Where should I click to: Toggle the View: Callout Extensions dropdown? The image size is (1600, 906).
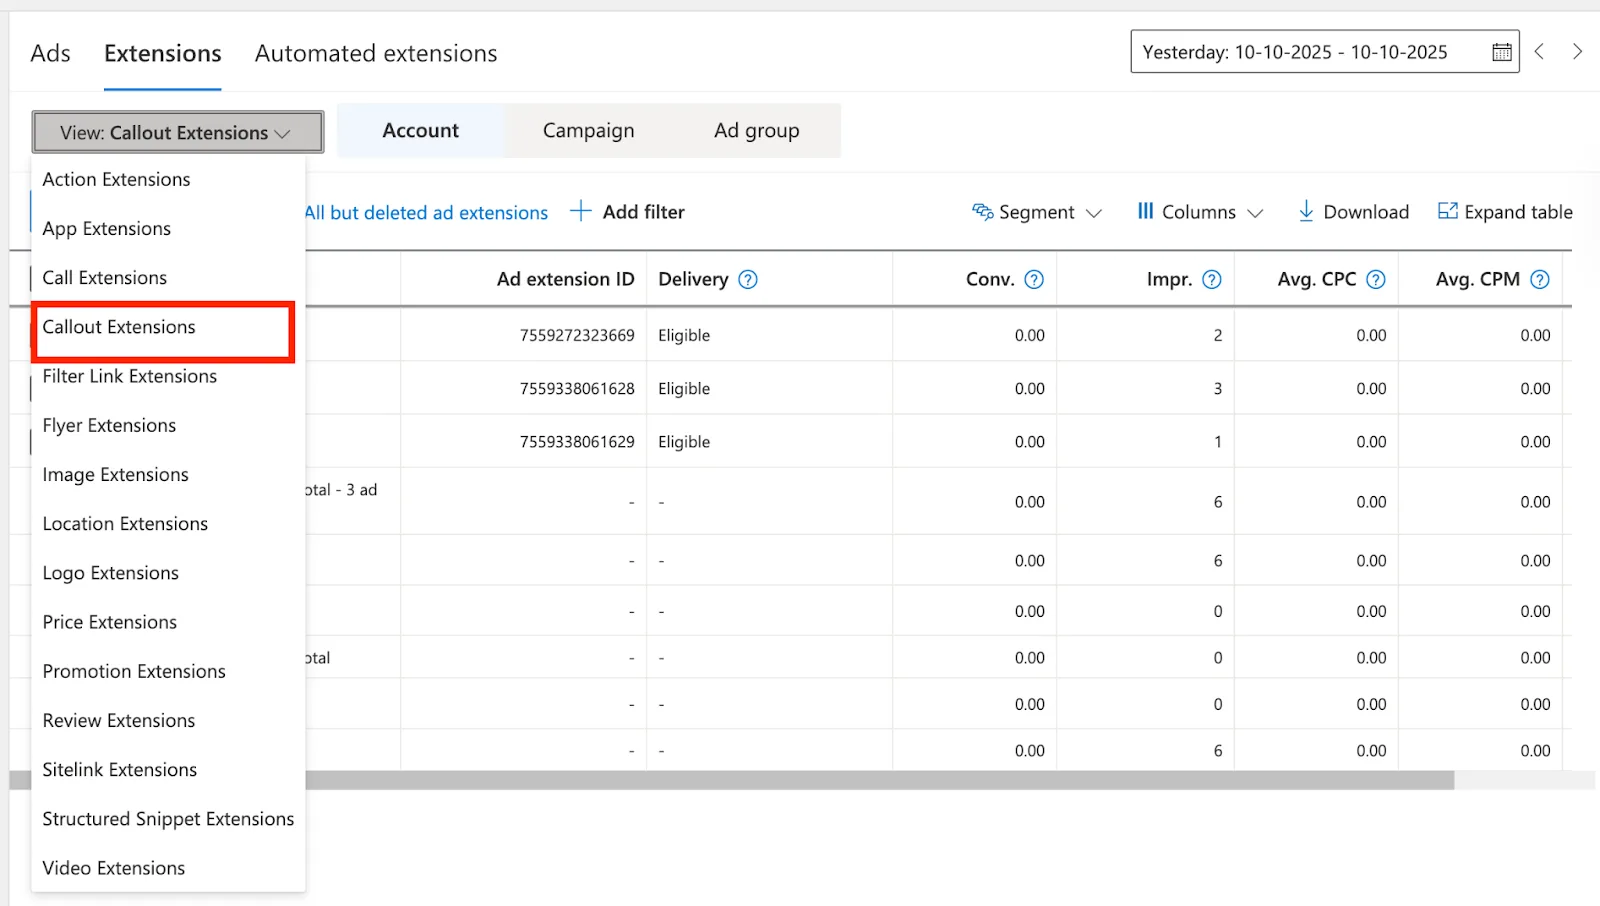(177, 132)
